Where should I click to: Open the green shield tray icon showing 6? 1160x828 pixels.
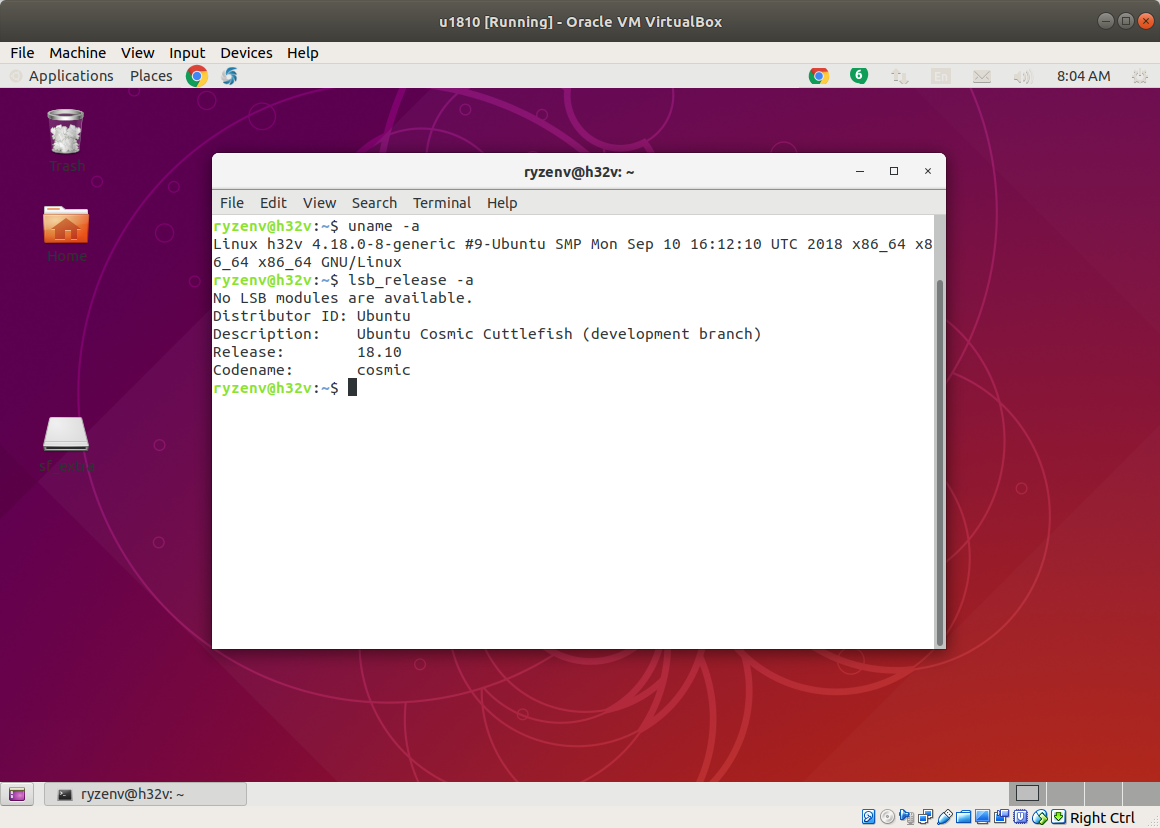pyautogui.click(x=859, y=75)
